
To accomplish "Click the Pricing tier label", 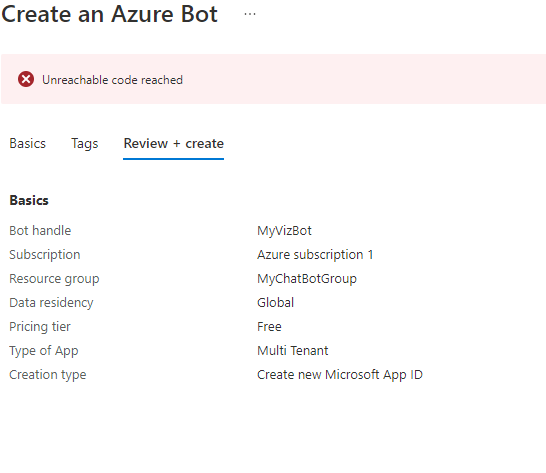I will (40, 326).
